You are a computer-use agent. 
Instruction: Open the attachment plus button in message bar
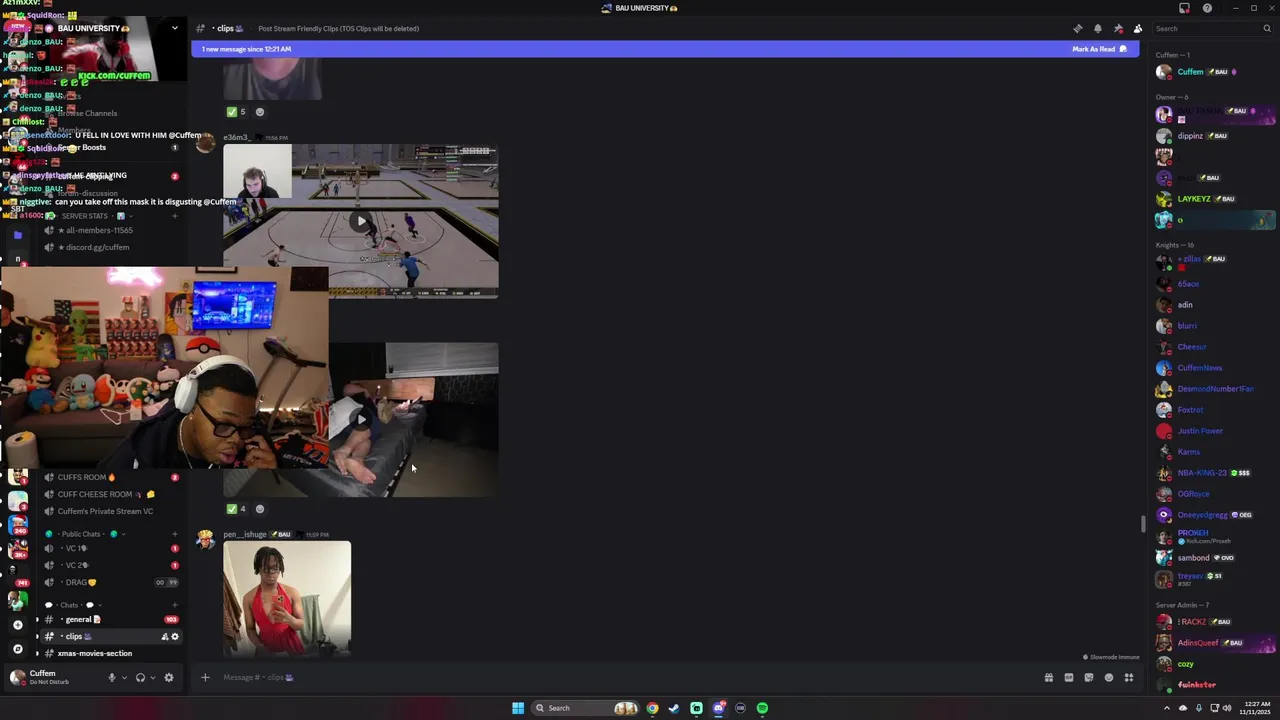click(x=205, y=677)
